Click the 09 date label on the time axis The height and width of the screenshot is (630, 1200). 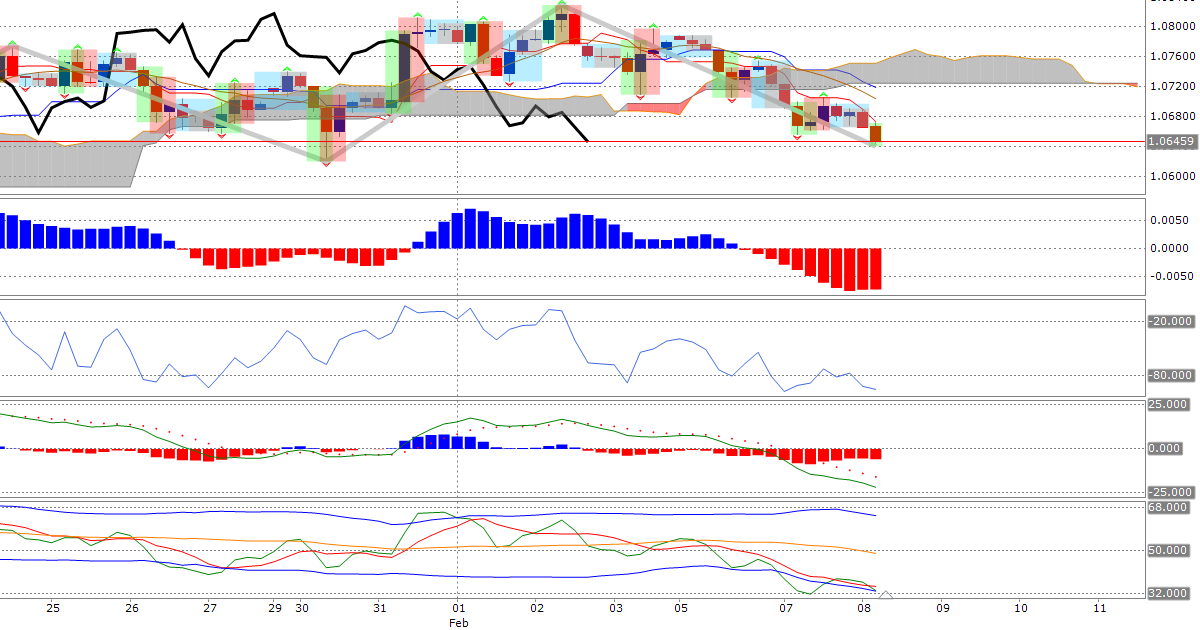(941, 607)
